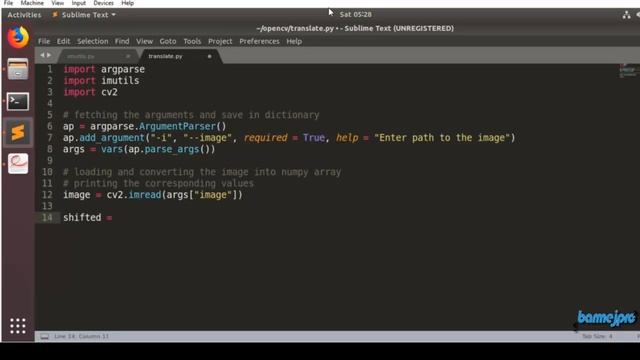Open Firefox from the dock
Image resolution: width=640 pixels, height=360 pixels.
pos(18,37)
